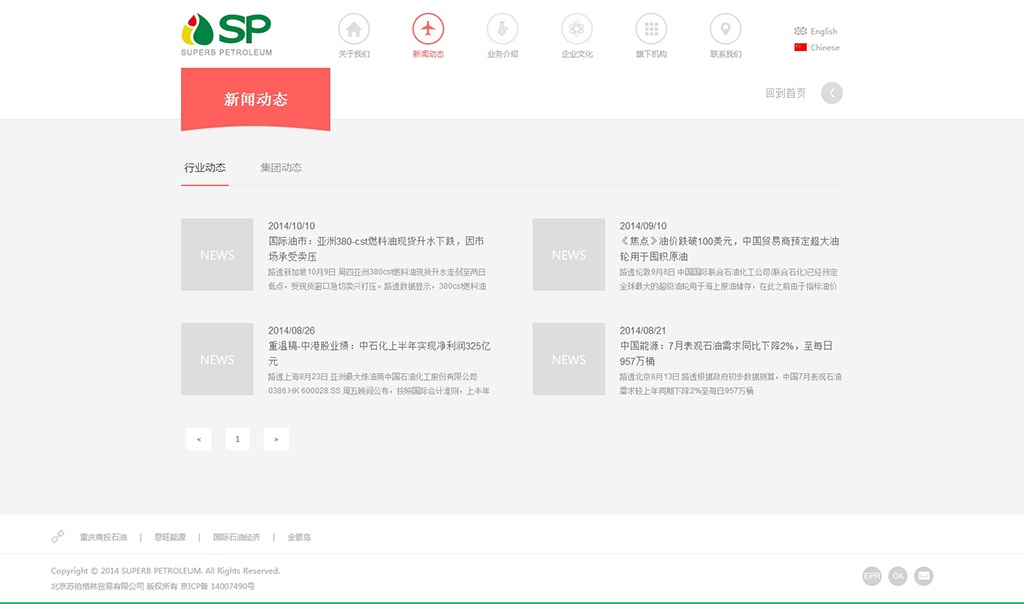This screenshot has height=604, width=1024.
Task: Collapse to previous page using < arrow
Action: pos(198,438)
